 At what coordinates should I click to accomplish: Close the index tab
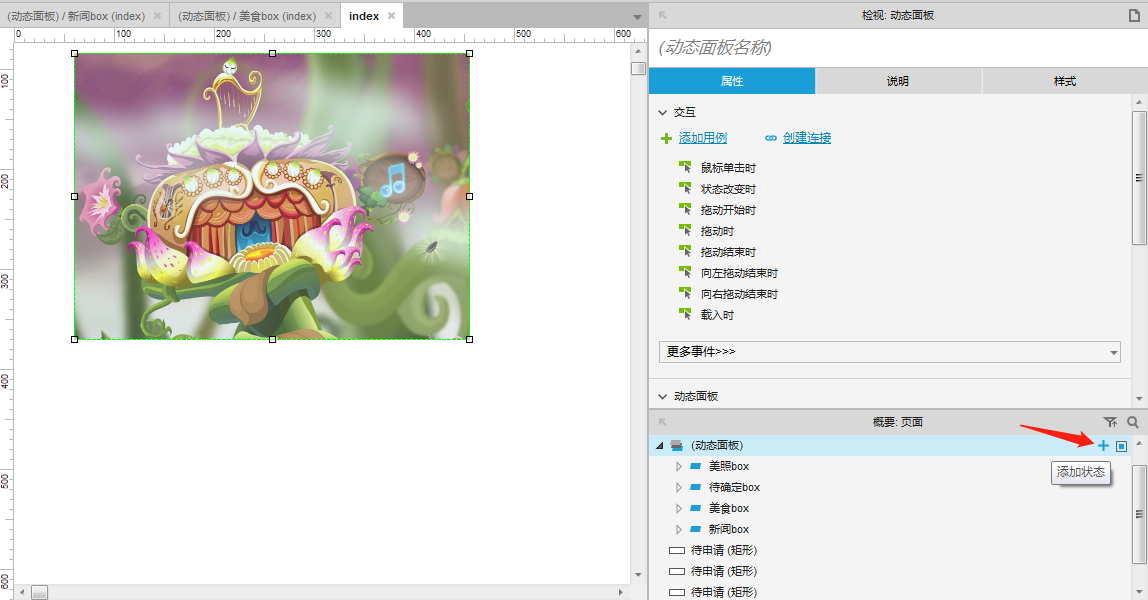391,15
